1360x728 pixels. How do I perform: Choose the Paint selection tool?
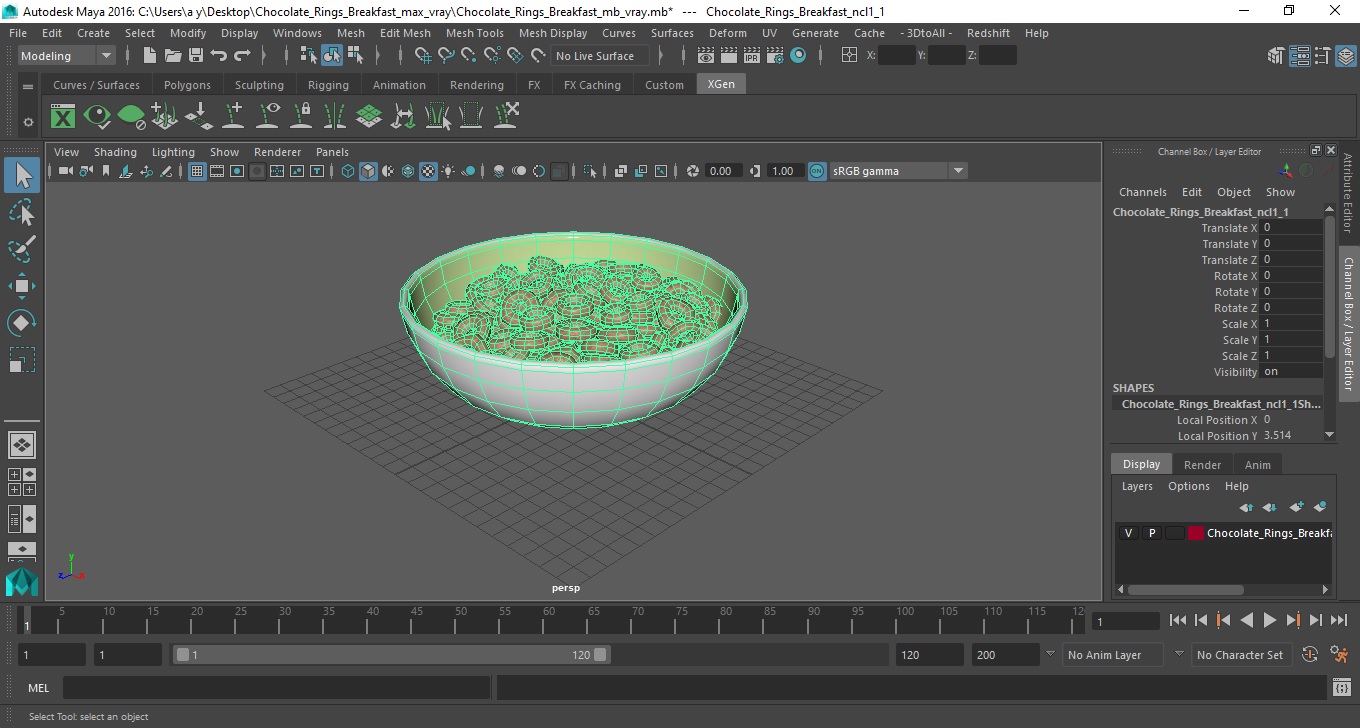(x=22, y=249)
